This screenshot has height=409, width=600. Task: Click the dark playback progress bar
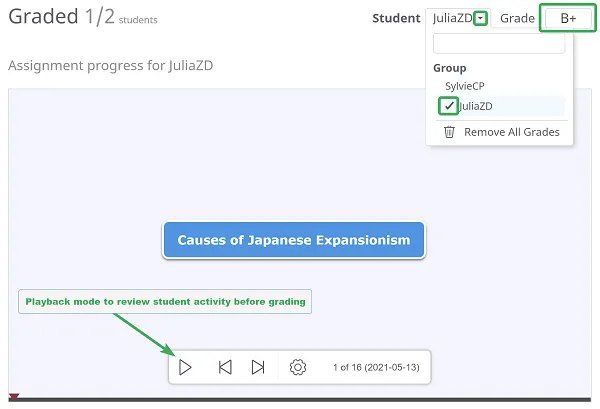(300, 400)
